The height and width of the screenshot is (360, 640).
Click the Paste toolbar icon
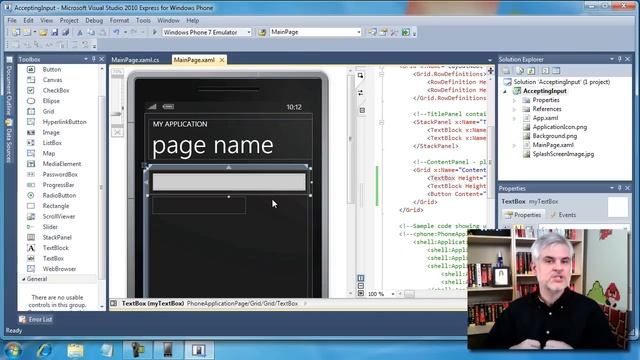(x=102, y=32)
